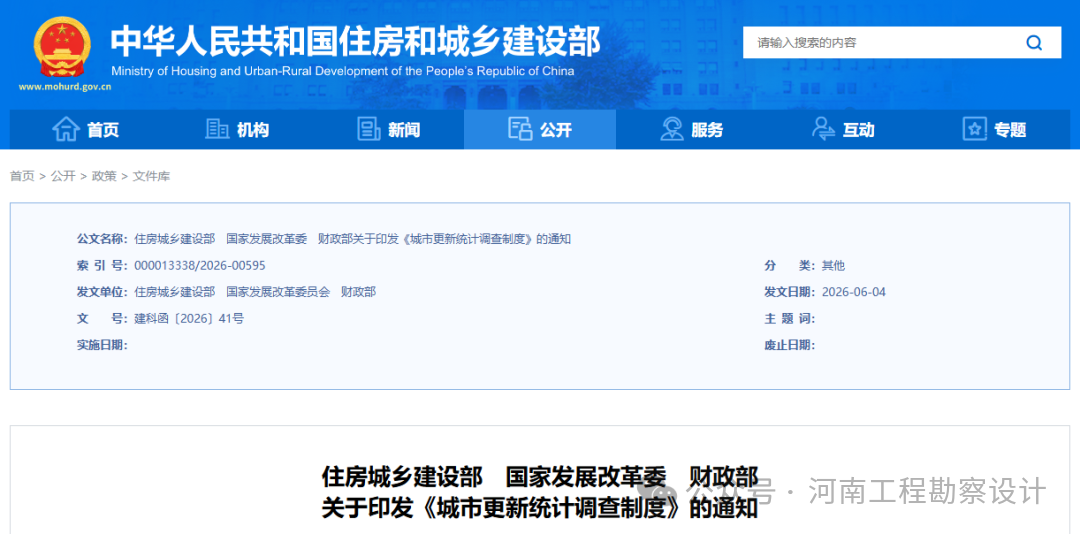Click the building icon beside 机构
Viewport: 1080px width, 534px height.
tap(218, 129)
